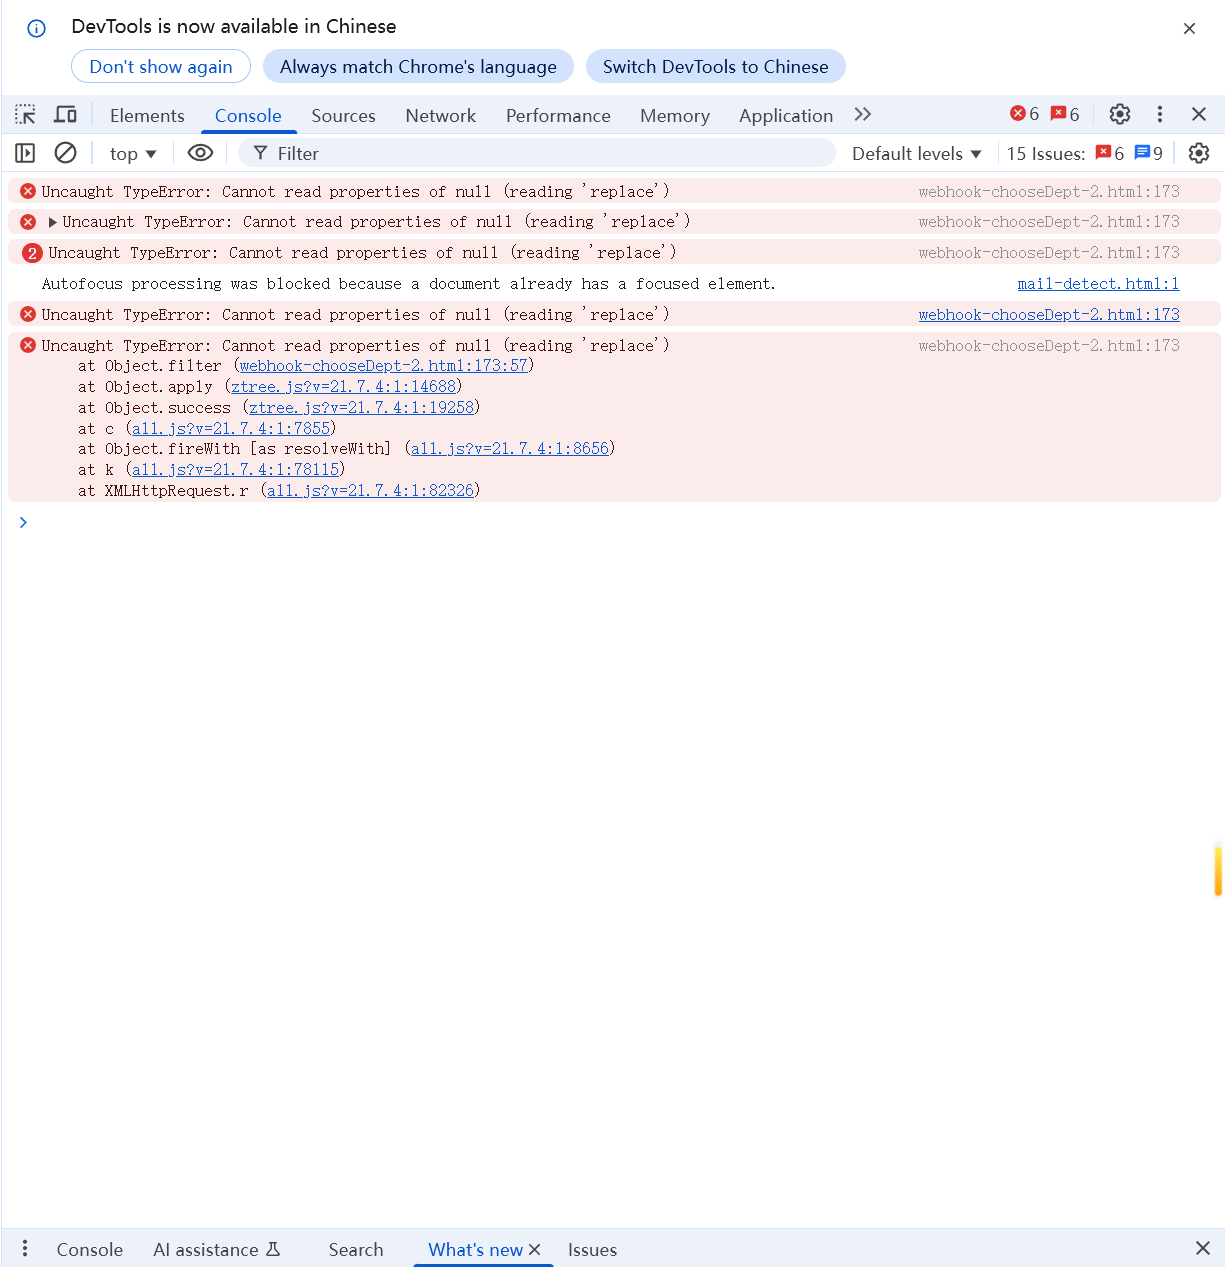Switch to the Console tab
Image resolution: width=1225 pixels, height=1267 pixels.
(x=248, y=115)
